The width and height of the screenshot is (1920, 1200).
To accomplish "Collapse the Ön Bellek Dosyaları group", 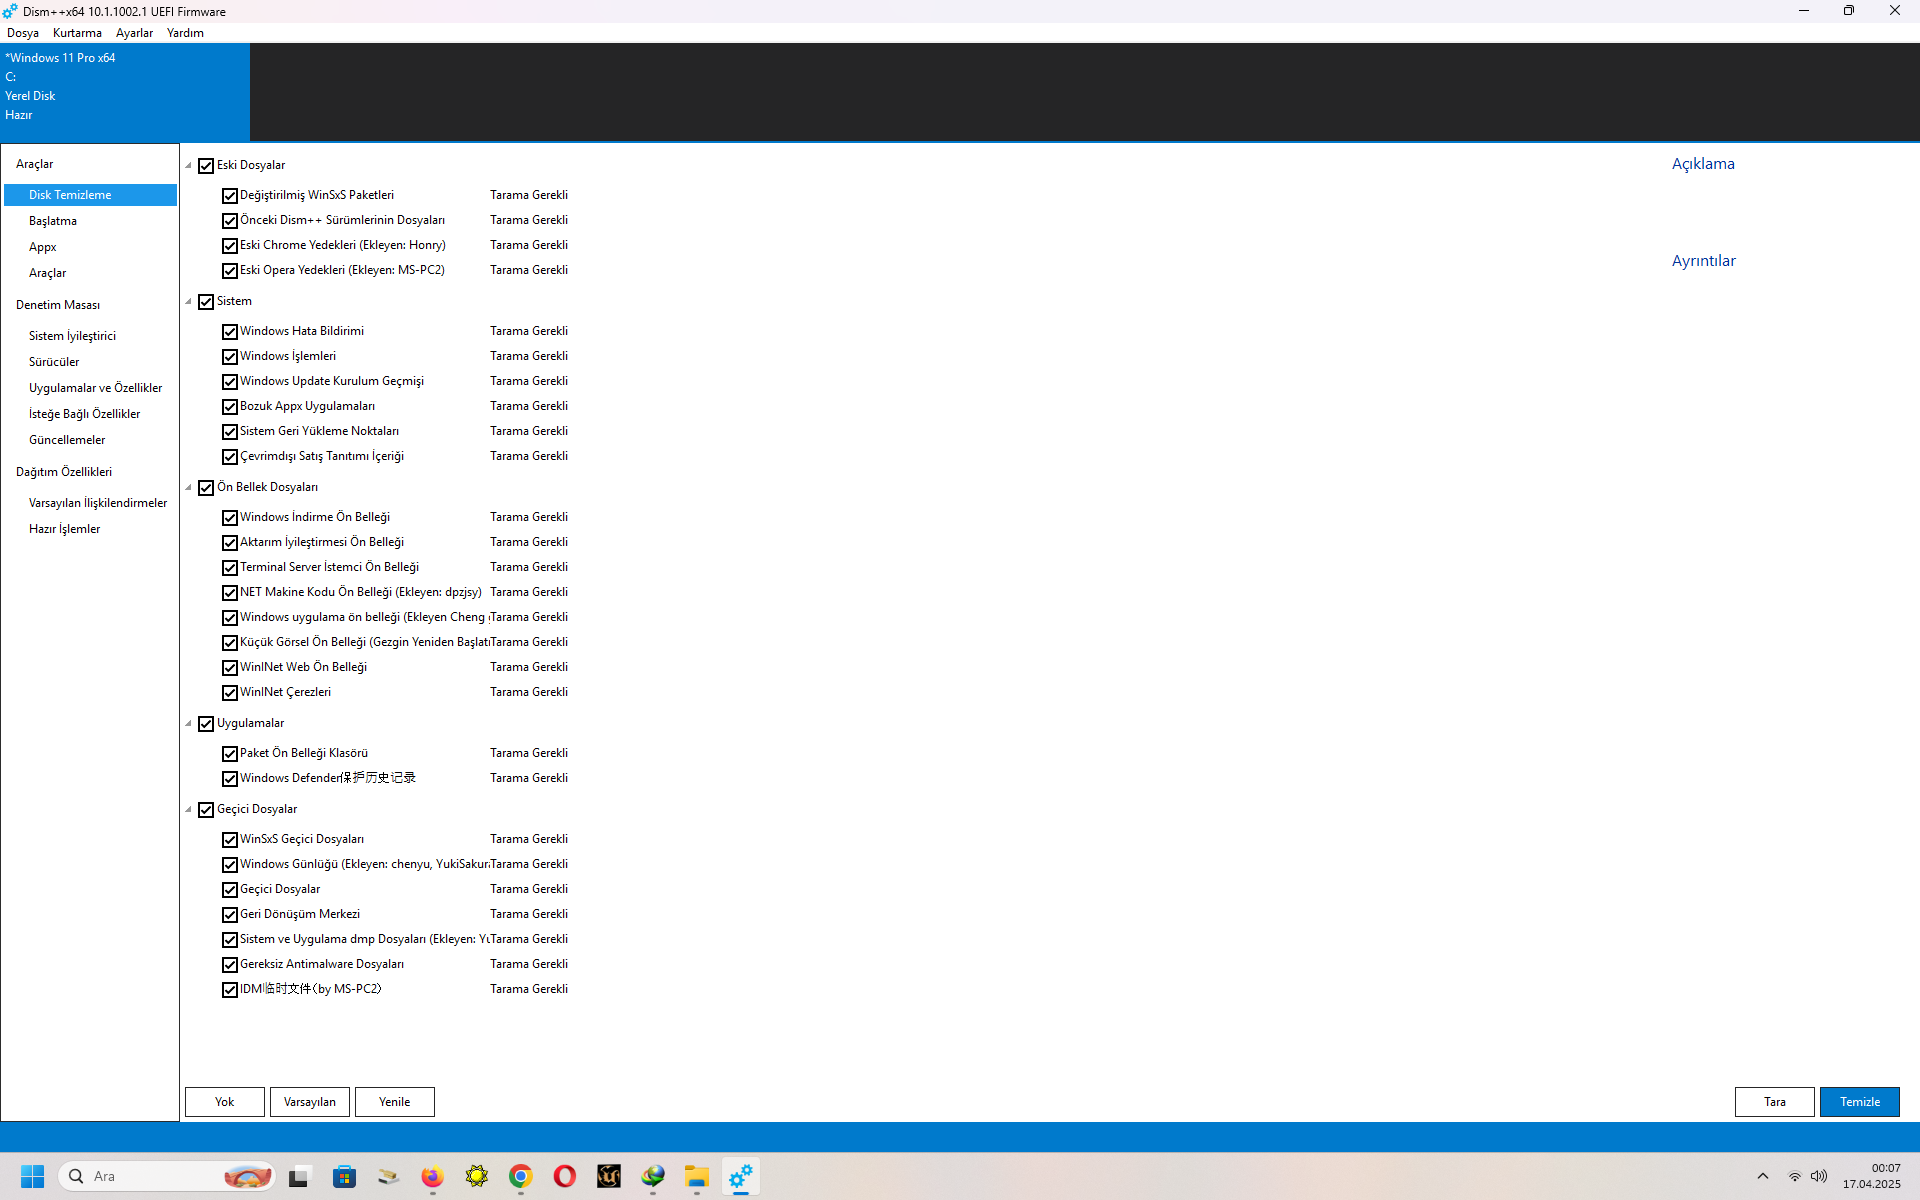I will pyautogui.click(x=188, y=488).
